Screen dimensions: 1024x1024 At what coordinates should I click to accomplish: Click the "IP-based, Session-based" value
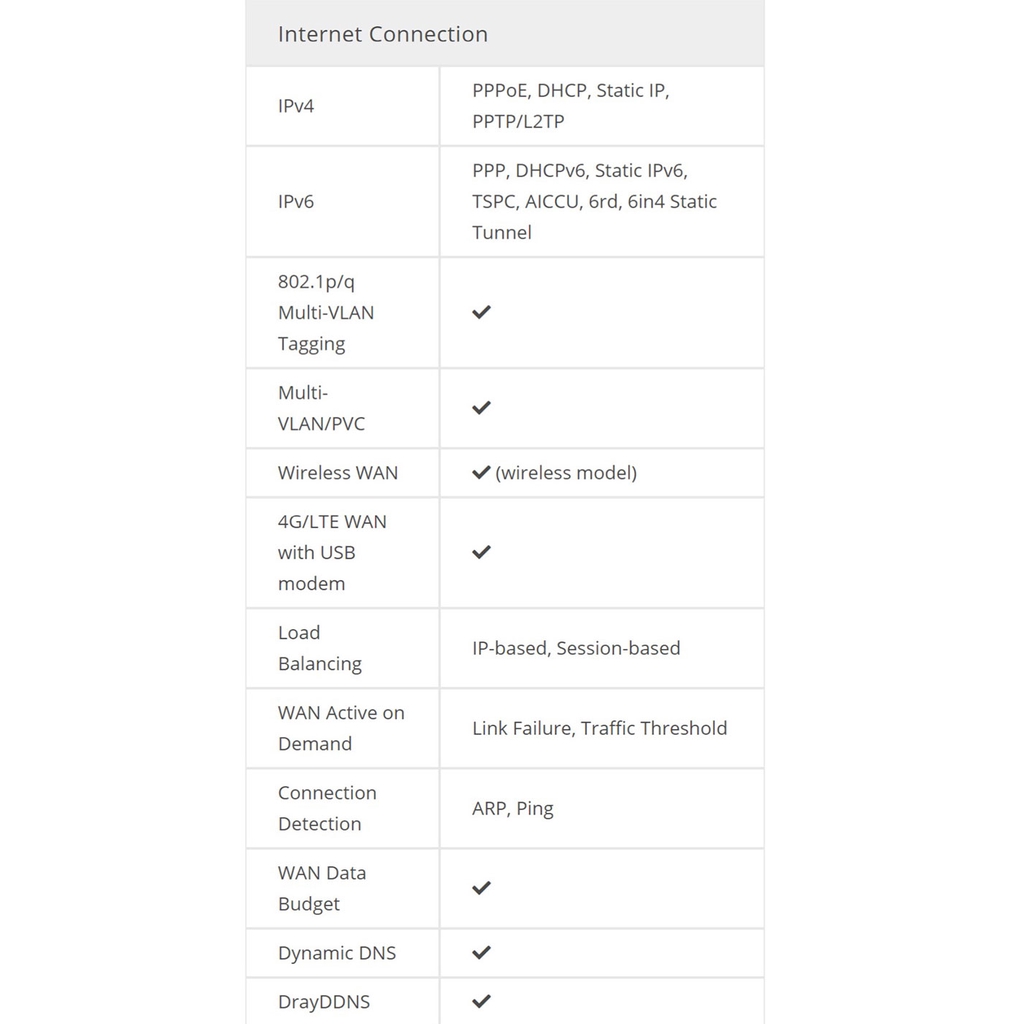[x=576, y=648]
